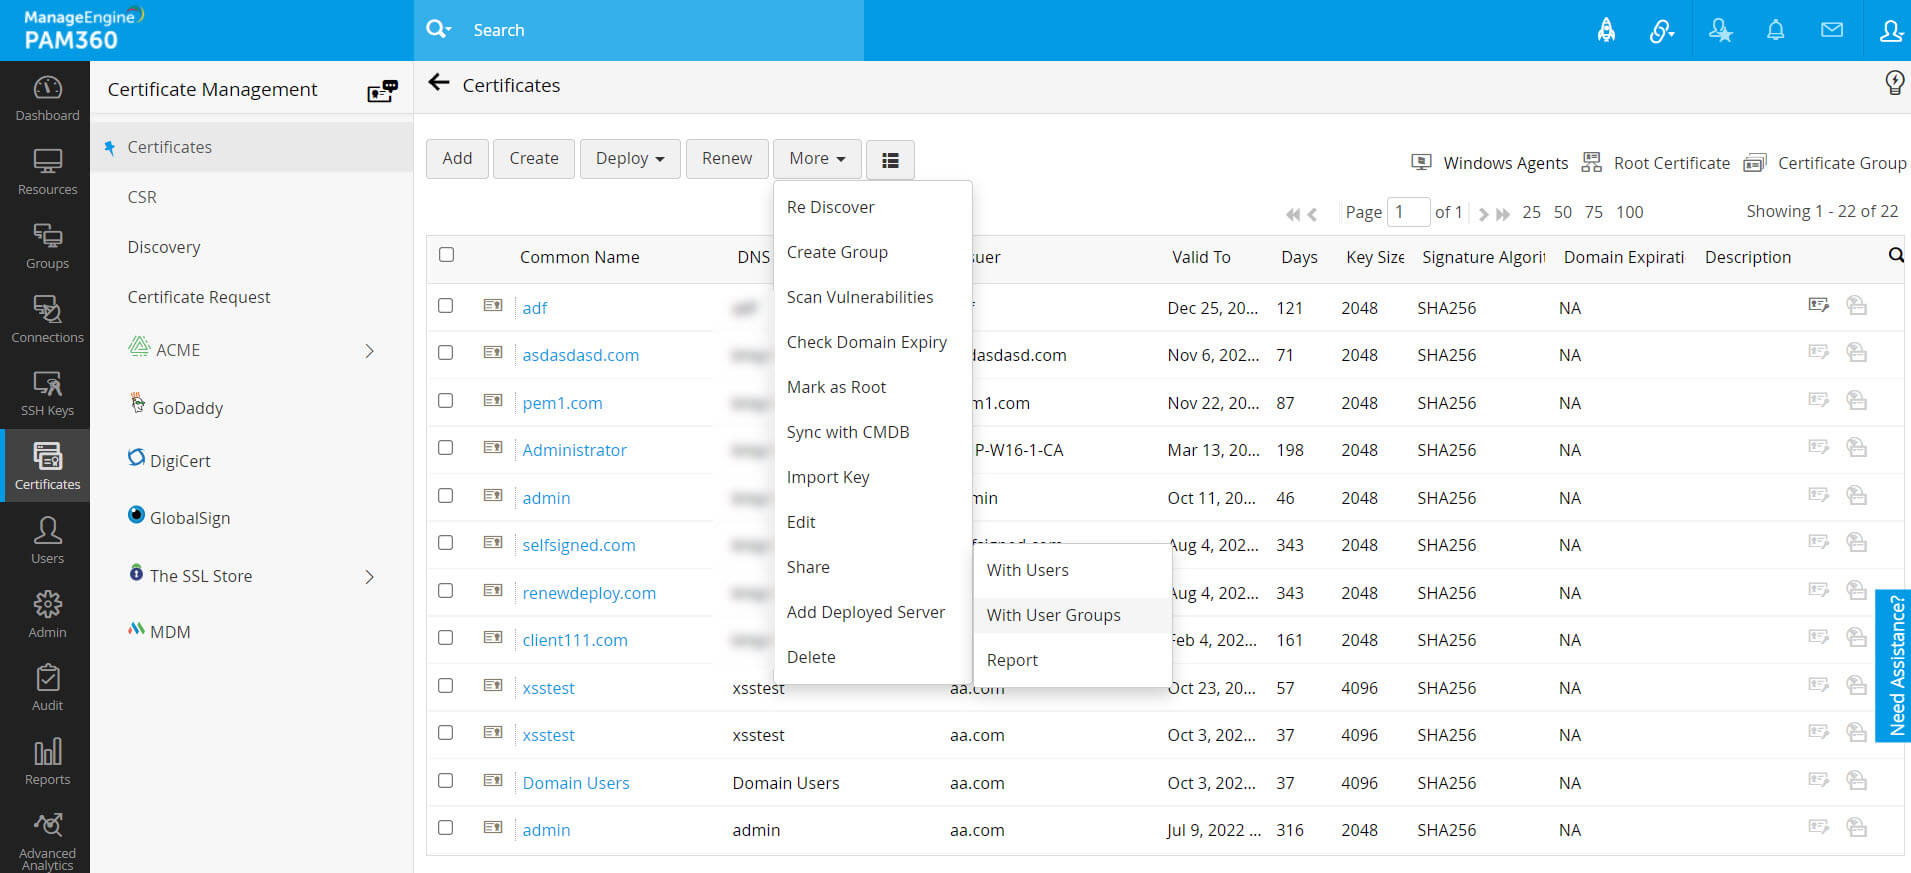Go to Groups in the sidebar
Screen dimensions: 1911x873
coord(47,246)
